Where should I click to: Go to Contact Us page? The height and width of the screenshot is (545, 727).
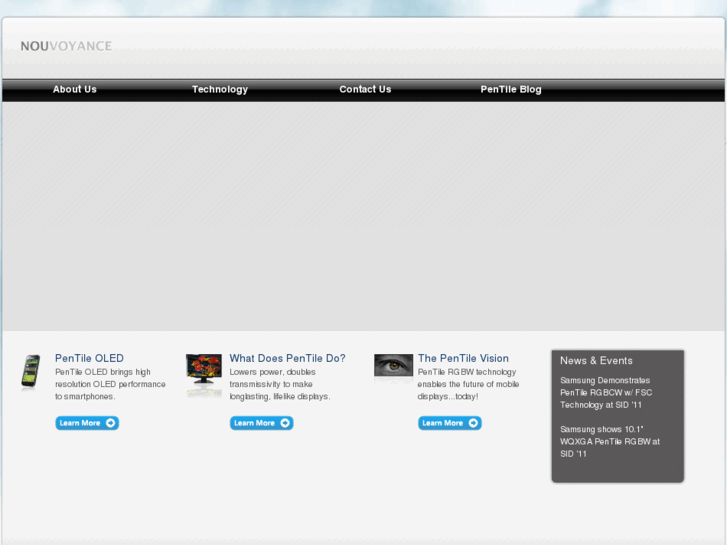pos(365,89)
